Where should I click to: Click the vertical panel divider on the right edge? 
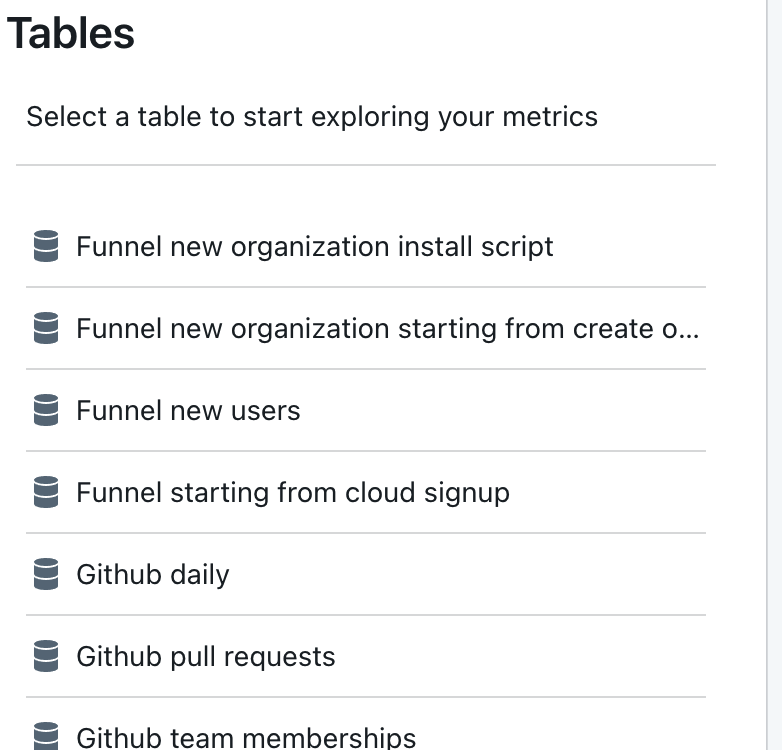click(767, 375)
